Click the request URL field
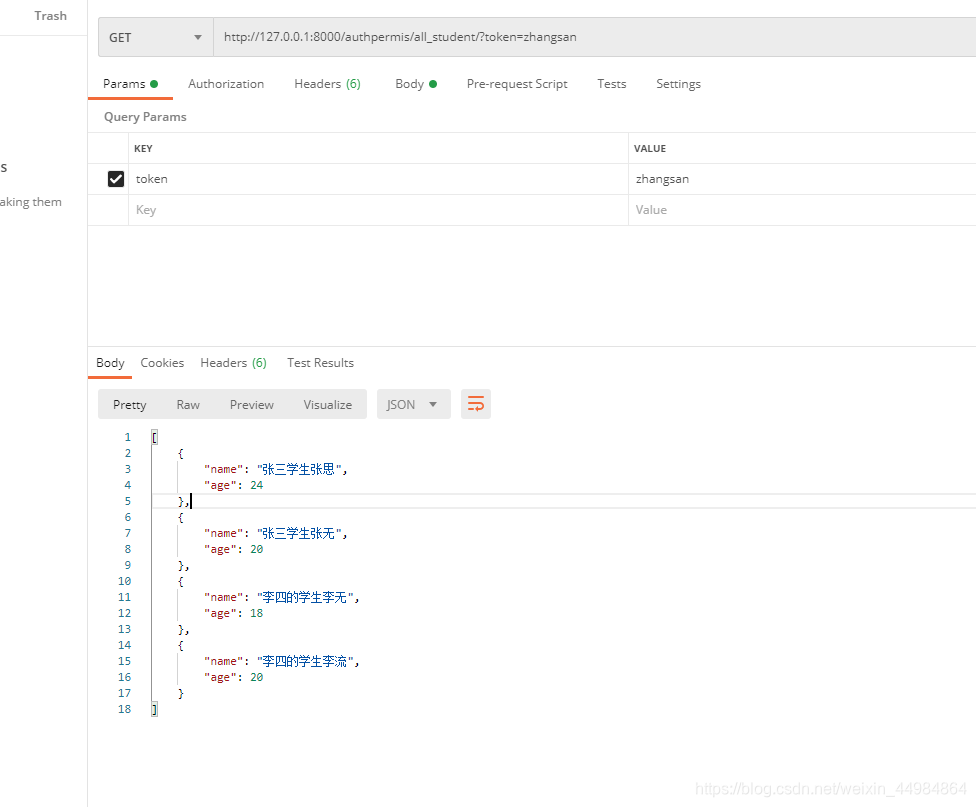Screen dimensions: 976x807 594,37
